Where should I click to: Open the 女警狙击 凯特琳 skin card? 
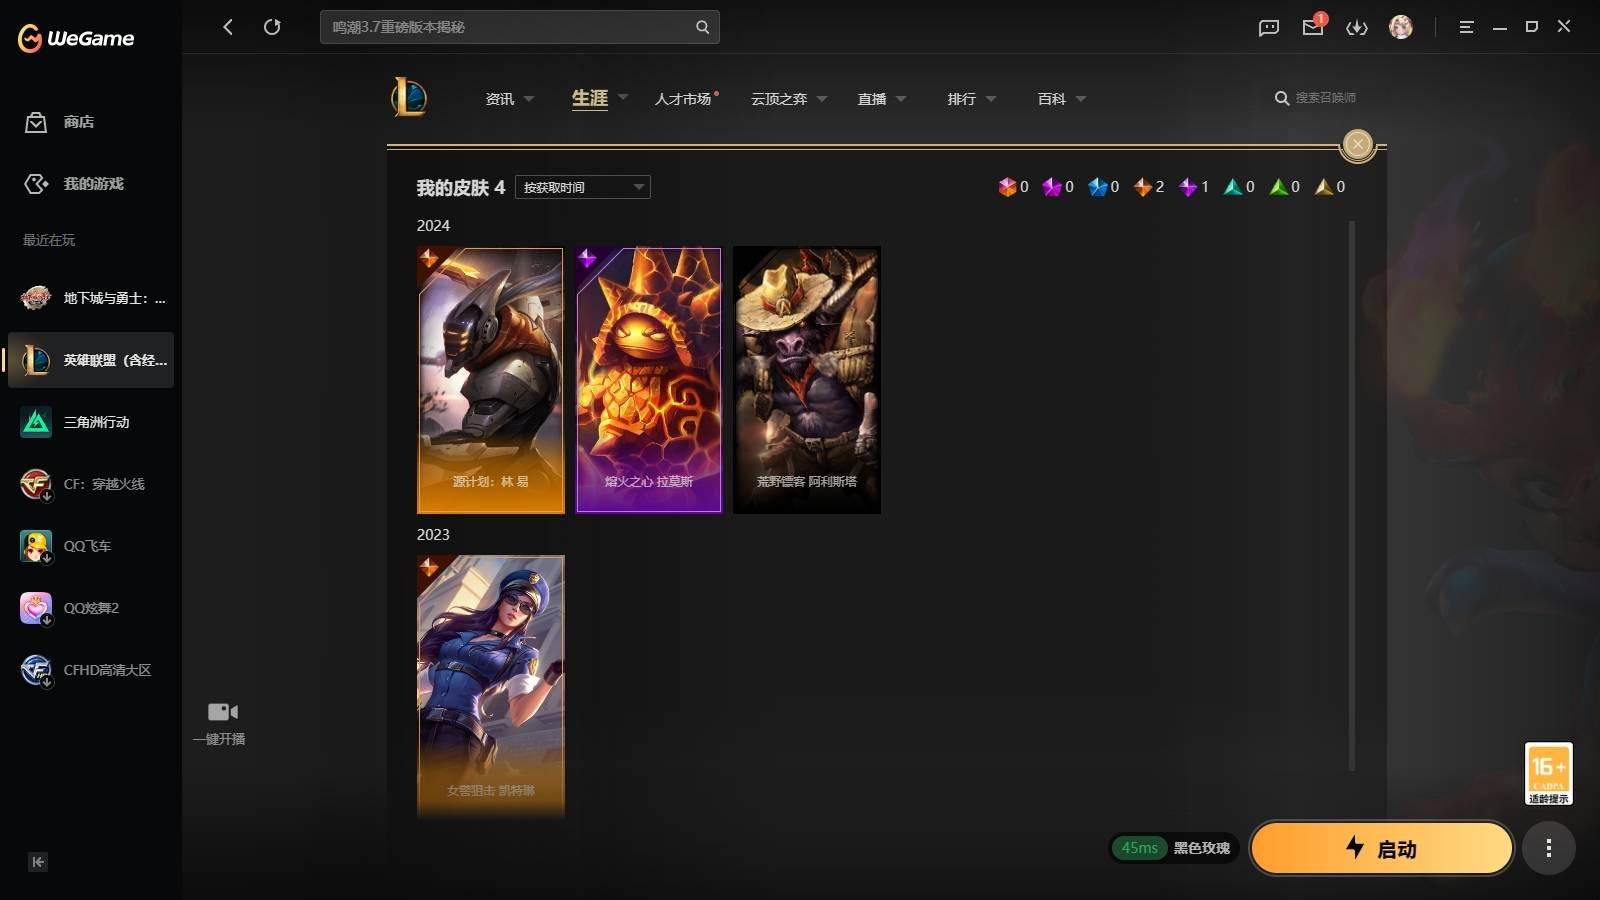490,687
